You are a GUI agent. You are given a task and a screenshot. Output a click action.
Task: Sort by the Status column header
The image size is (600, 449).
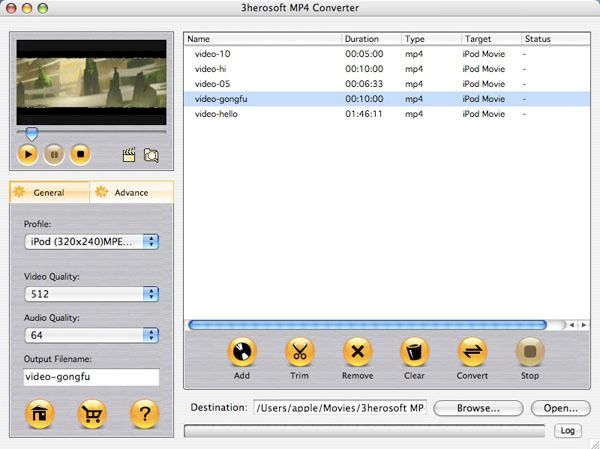tap(556, 39)
